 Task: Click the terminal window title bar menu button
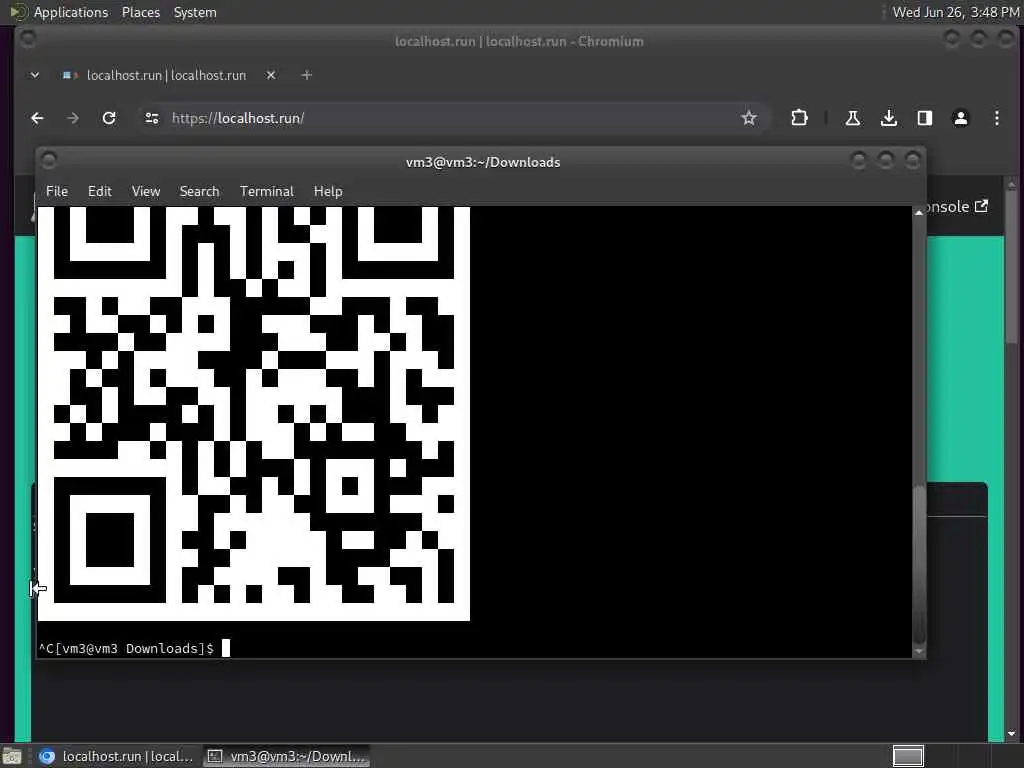click(x=49, y=160)
